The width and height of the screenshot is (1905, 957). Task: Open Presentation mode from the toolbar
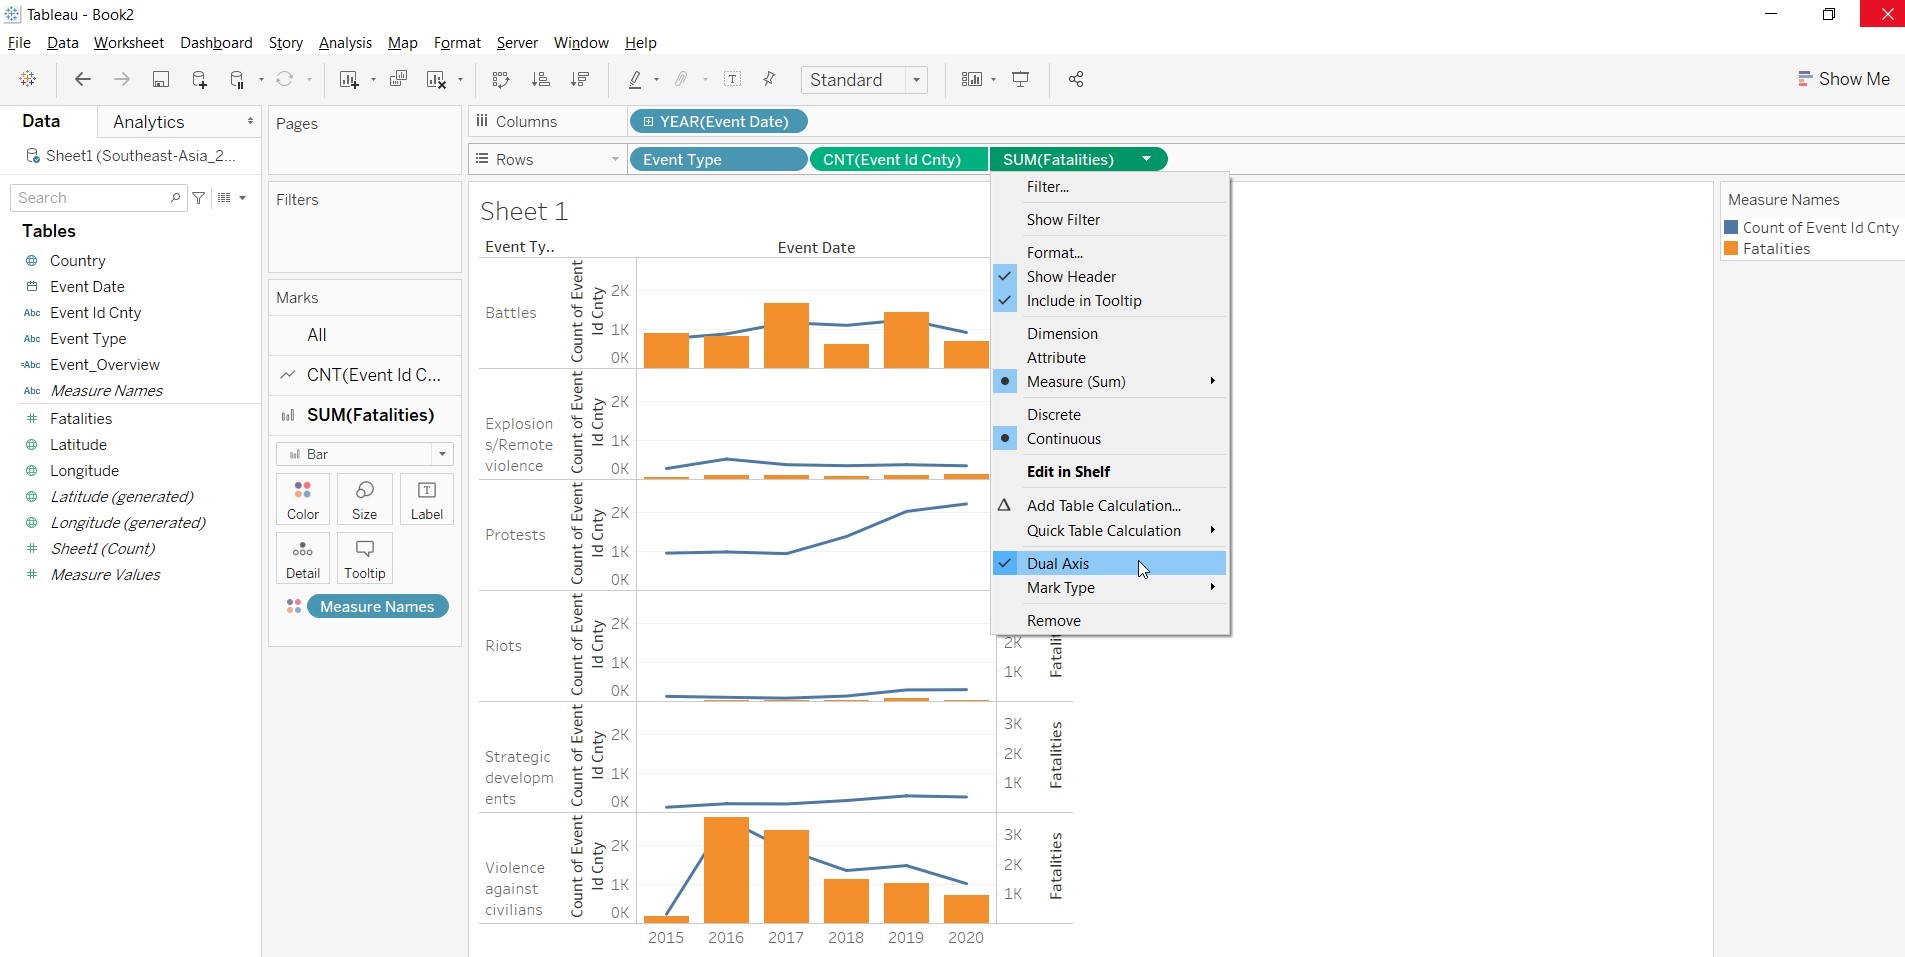(x=1021, y=80)
